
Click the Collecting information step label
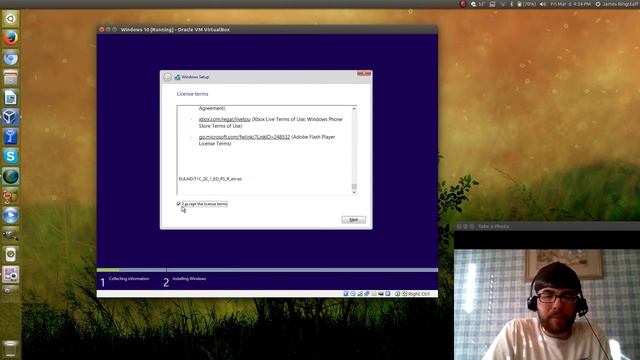pos(129,279)
